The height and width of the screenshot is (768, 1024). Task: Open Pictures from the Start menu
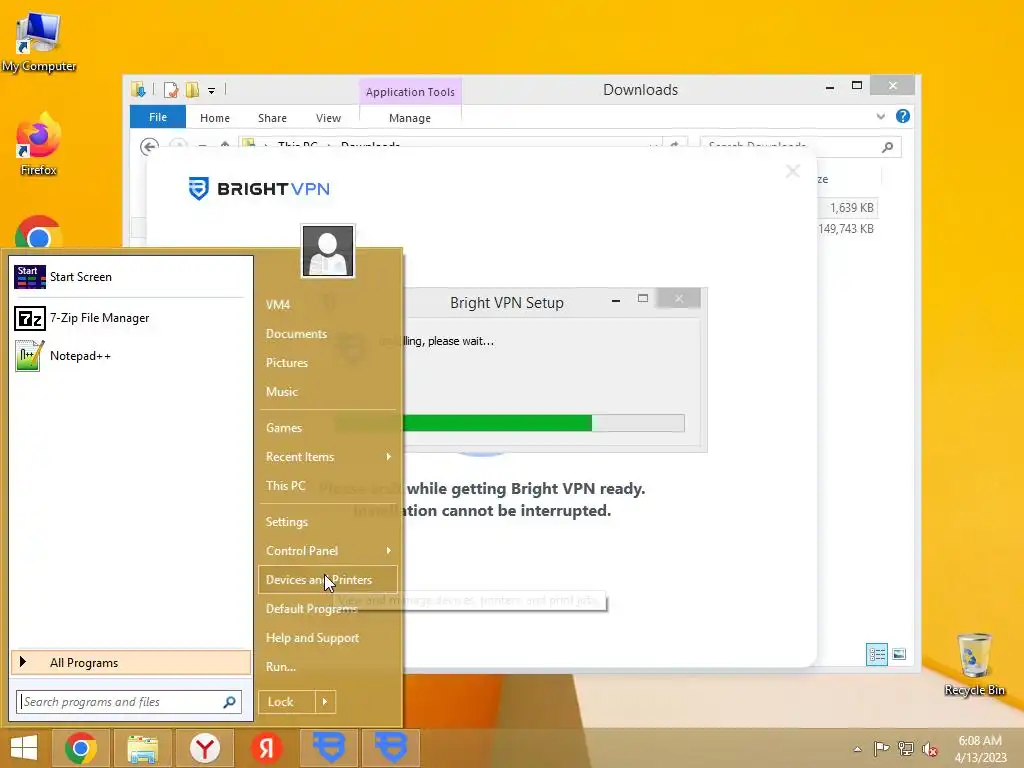pos(287,362)
